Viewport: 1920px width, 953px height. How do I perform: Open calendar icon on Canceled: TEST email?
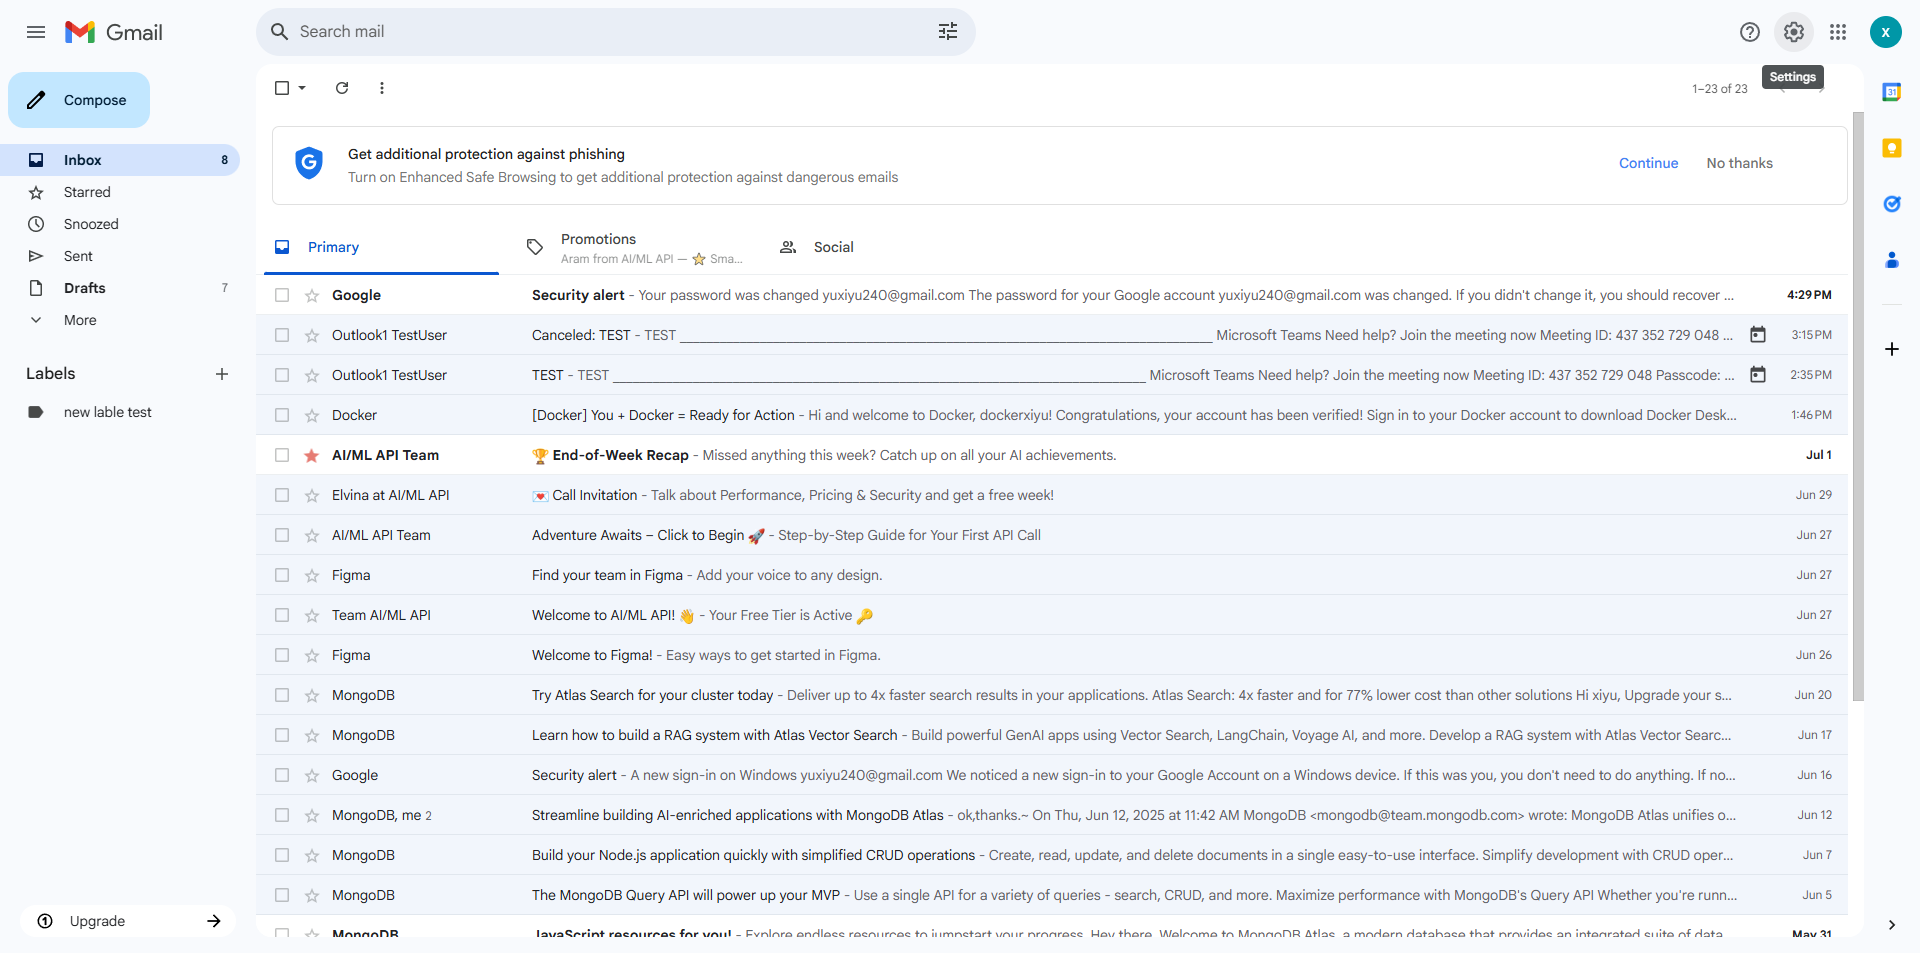click(x=1758, y=335)
